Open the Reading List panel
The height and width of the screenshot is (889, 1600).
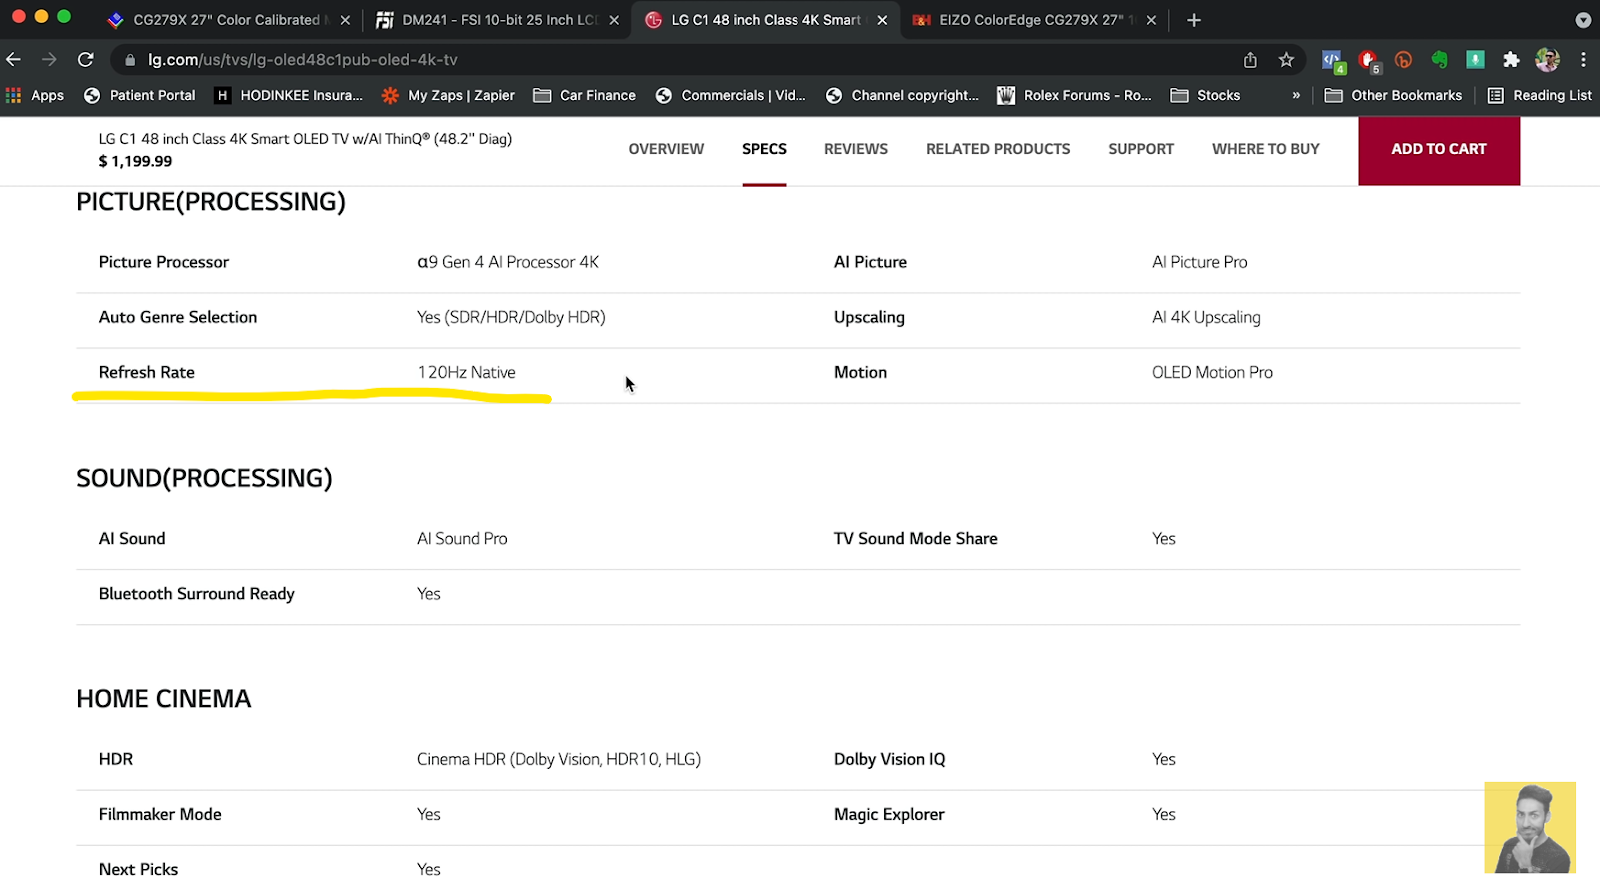coord(1540,95)
